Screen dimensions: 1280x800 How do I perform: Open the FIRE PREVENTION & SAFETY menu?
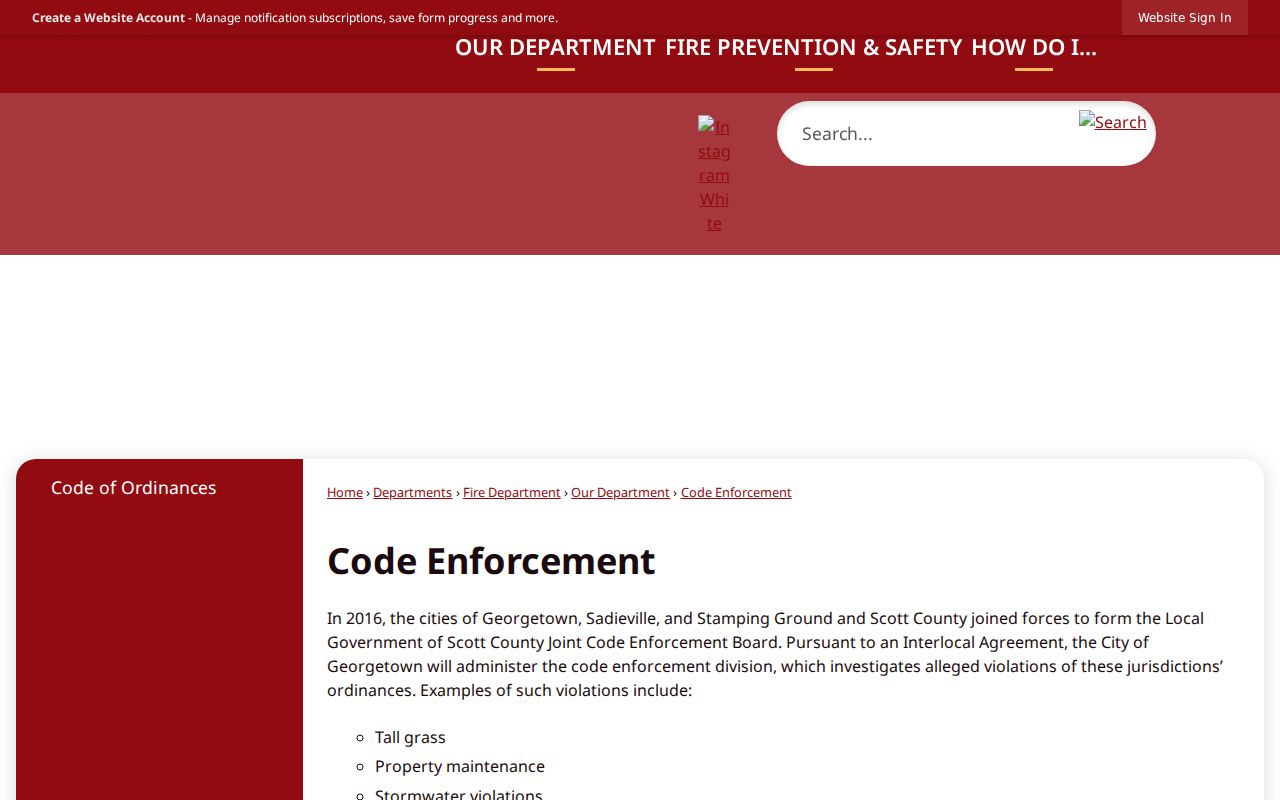[x=813, y=48]
